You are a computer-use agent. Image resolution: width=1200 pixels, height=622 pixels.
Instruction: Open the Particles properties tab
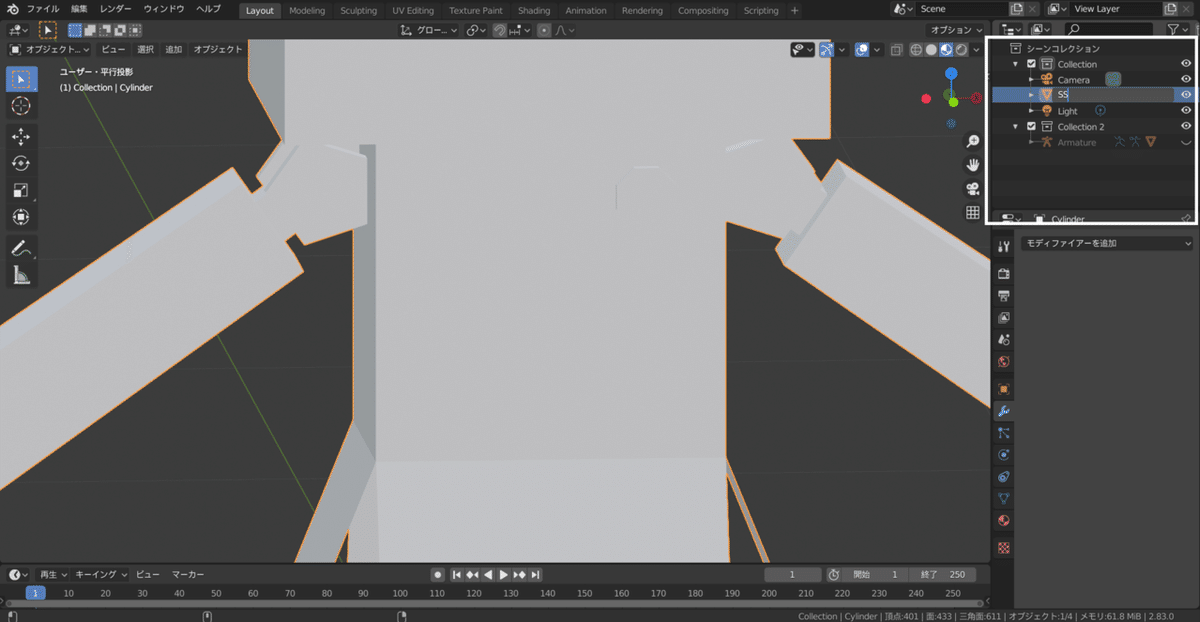click(1004, 432)
